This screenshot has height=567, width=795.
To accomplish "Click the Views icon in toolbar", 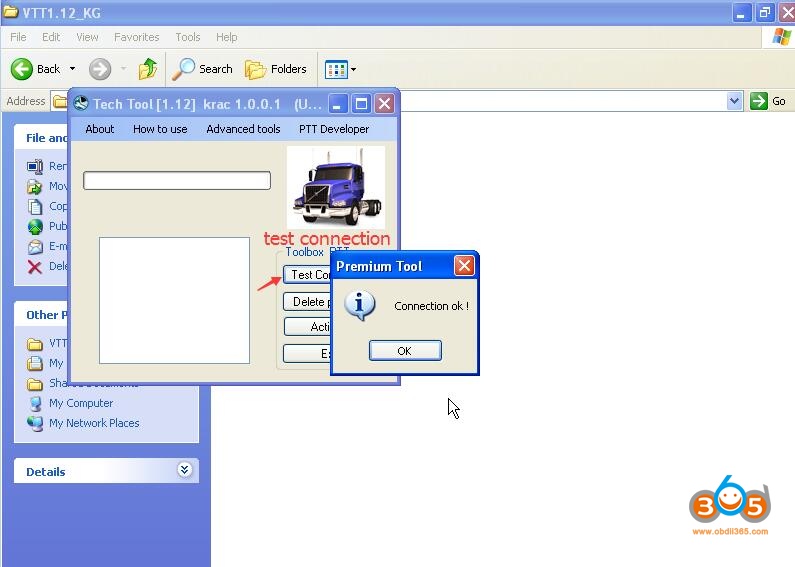I will pos(336,69).
